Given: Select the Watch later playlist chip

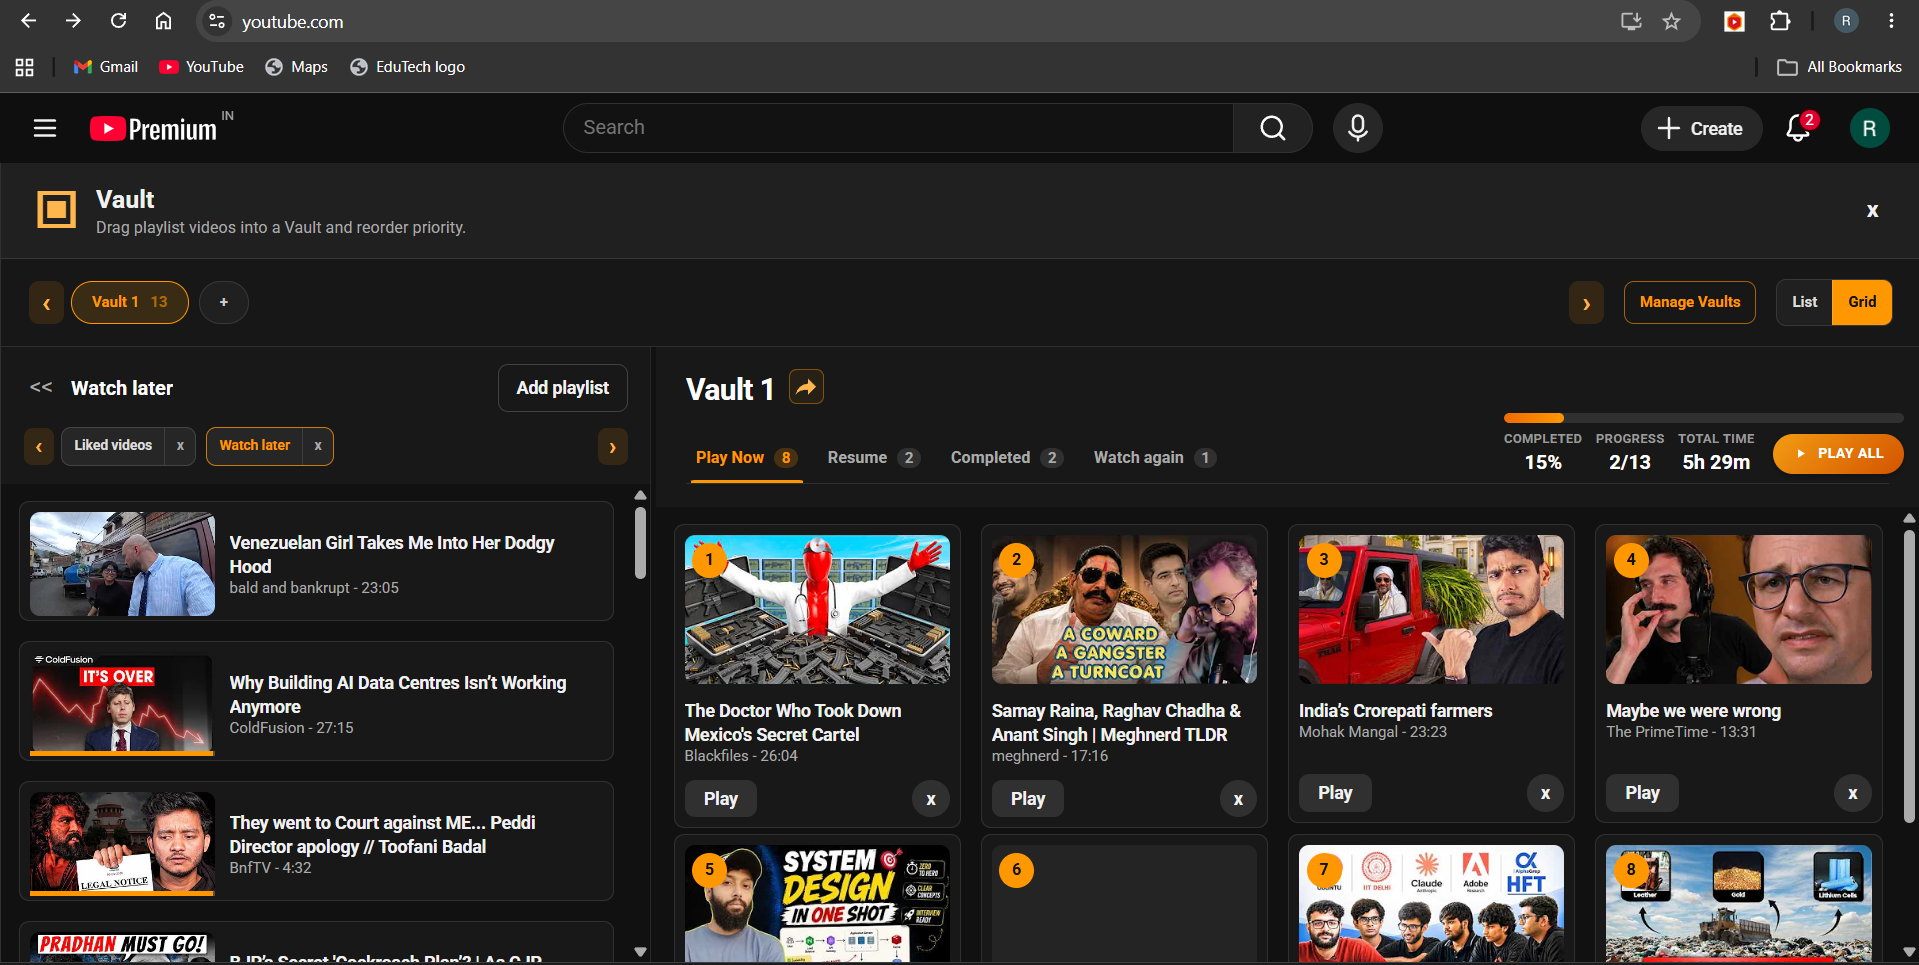Looking at the screenshot, I should click(x=255, y=446).
